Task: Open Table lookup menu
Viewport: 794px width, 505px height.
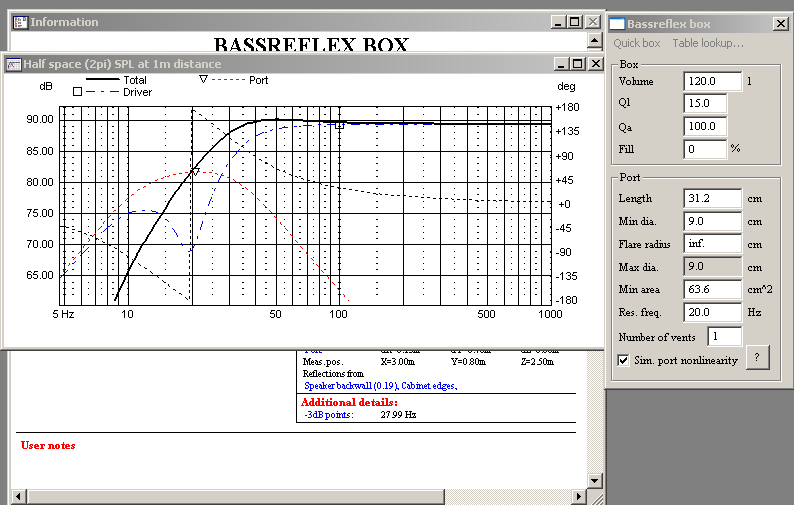Action: tap(708, 43)
